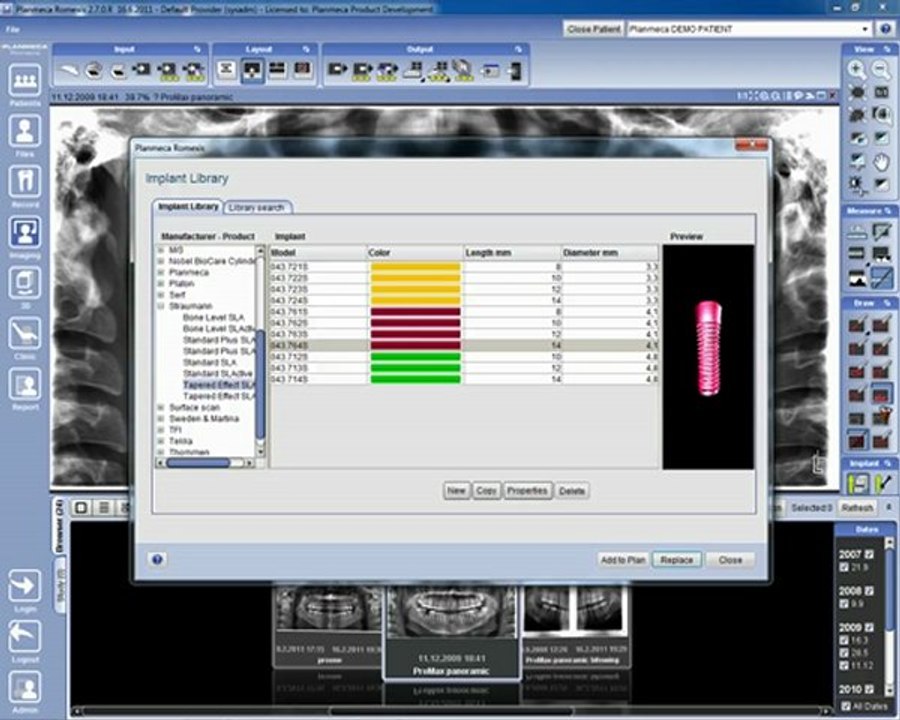Viewport: 900px width, 720px height.
Task: Select the highlighted line profile tool in Measure
Action: coord(881,279)
